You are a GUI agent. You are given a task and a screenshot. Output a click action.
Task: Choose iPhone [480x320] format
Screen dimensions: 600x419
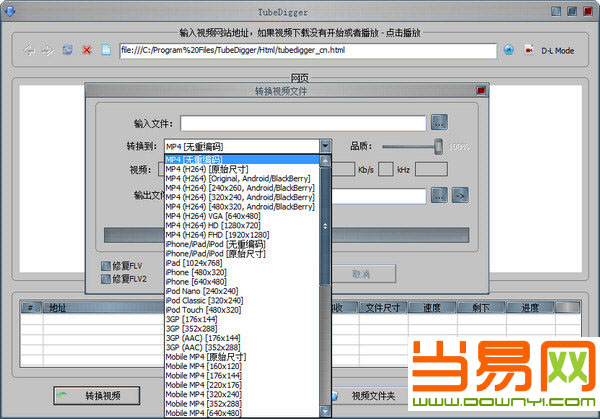point(242,272)
